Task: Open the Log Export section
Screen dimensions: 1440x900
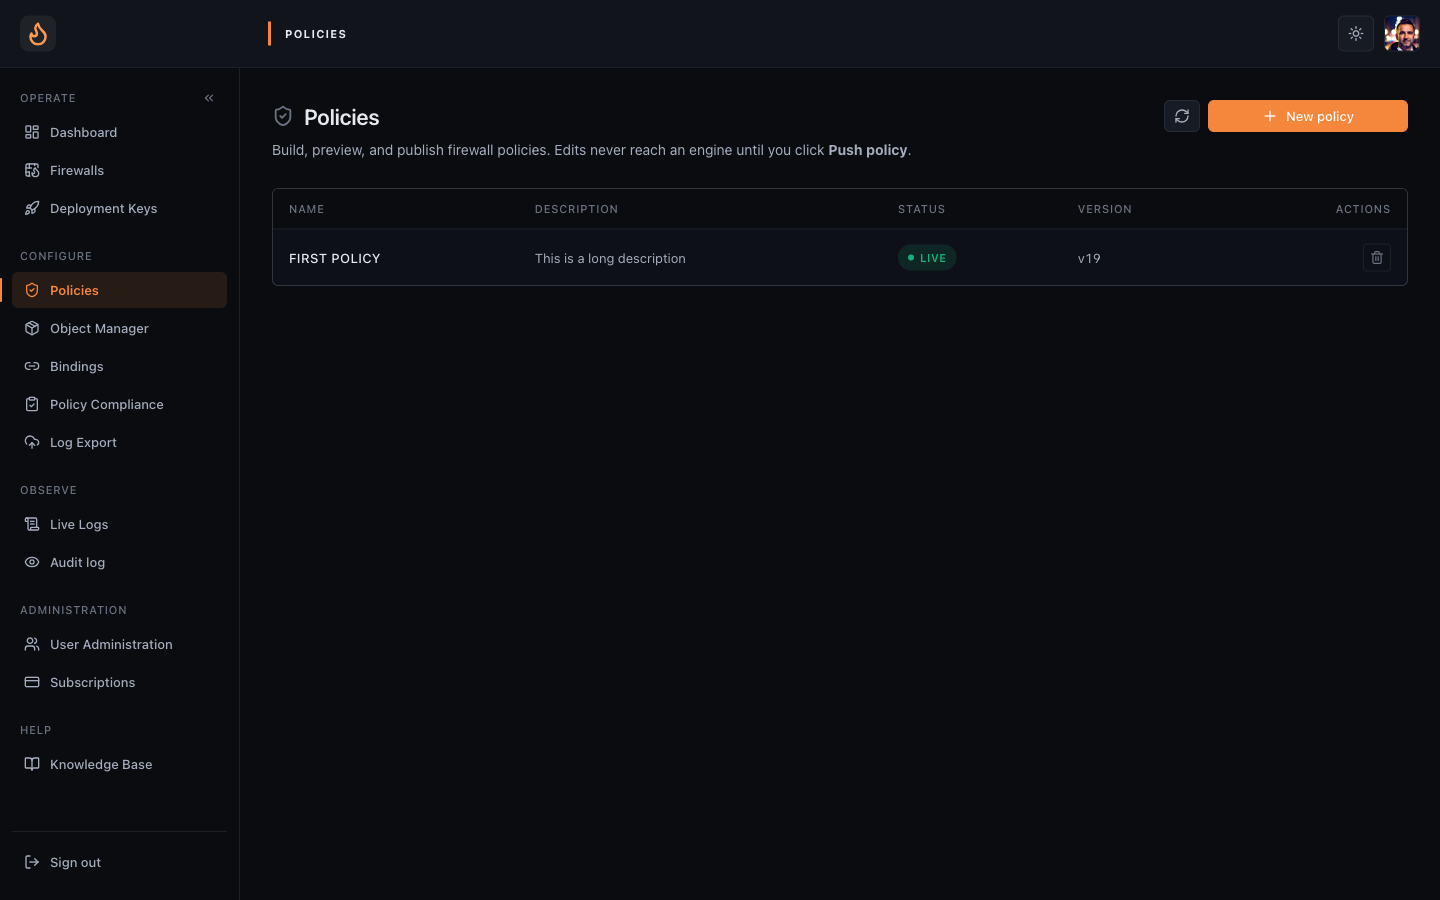Action: pyautogui.click(x=119, y=442)
